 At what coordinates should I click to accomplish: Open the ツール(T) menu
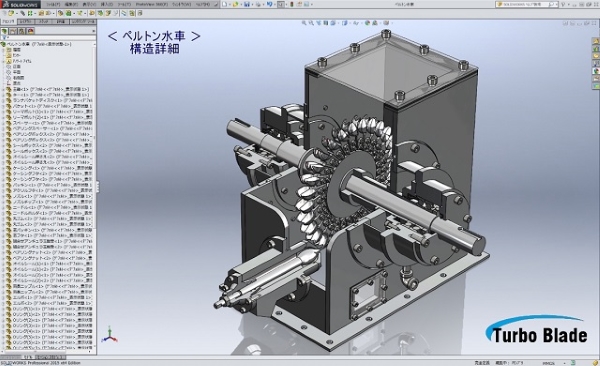(x=124, y=4)
